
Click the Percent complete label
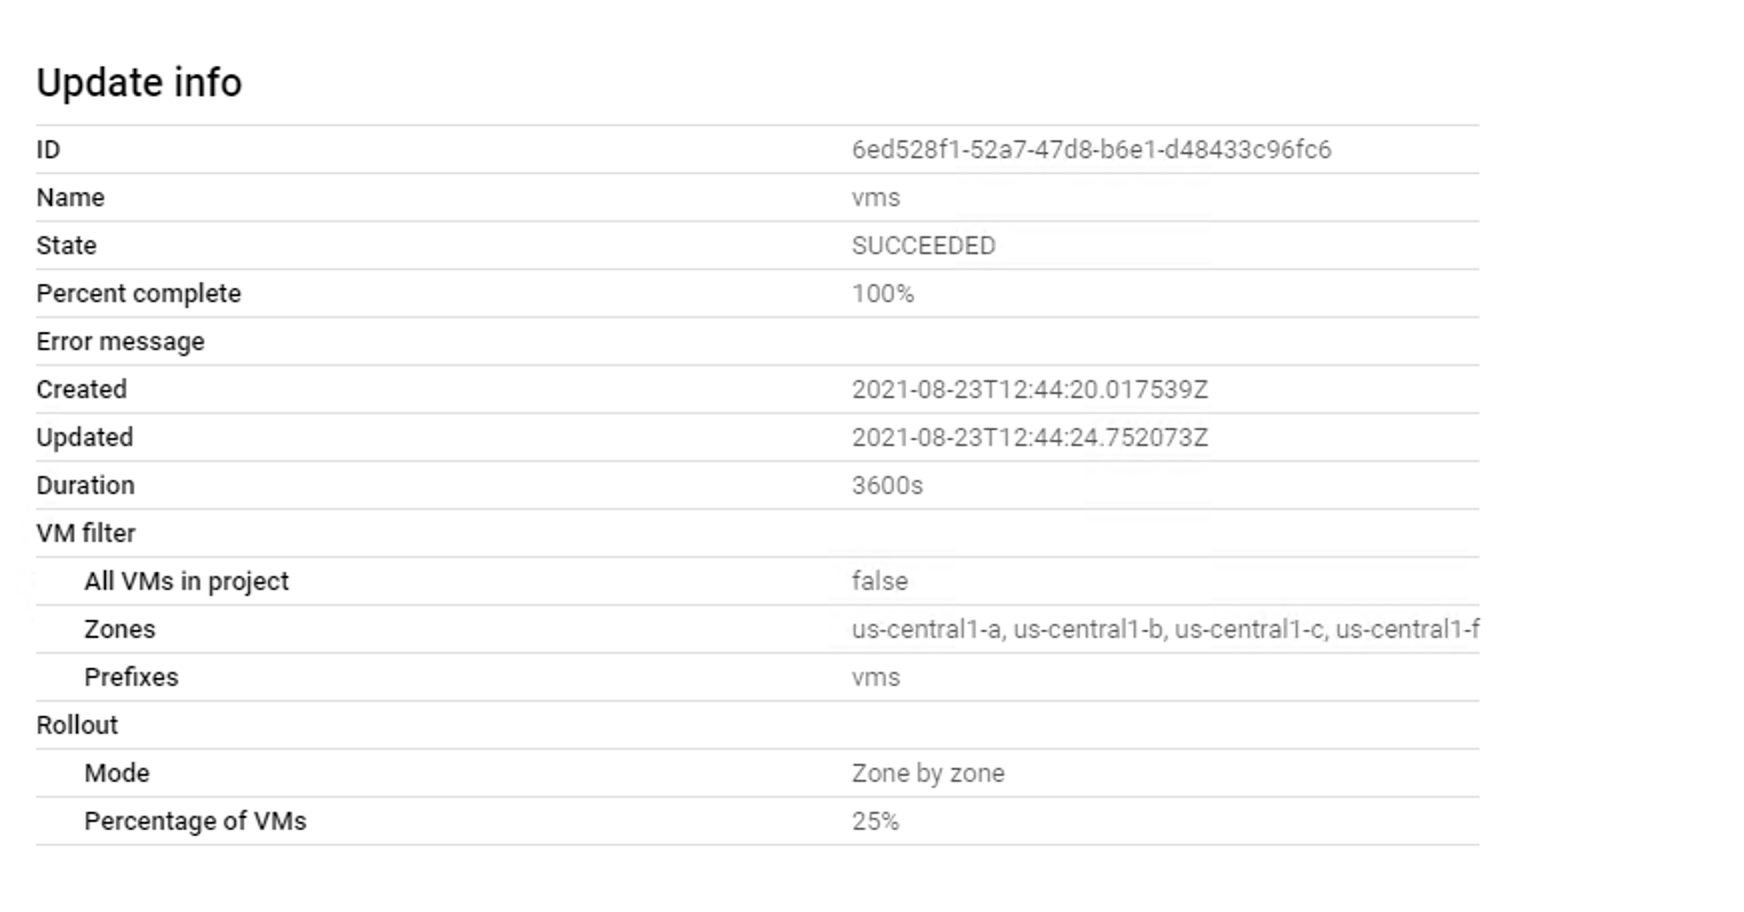coord(138,294)
